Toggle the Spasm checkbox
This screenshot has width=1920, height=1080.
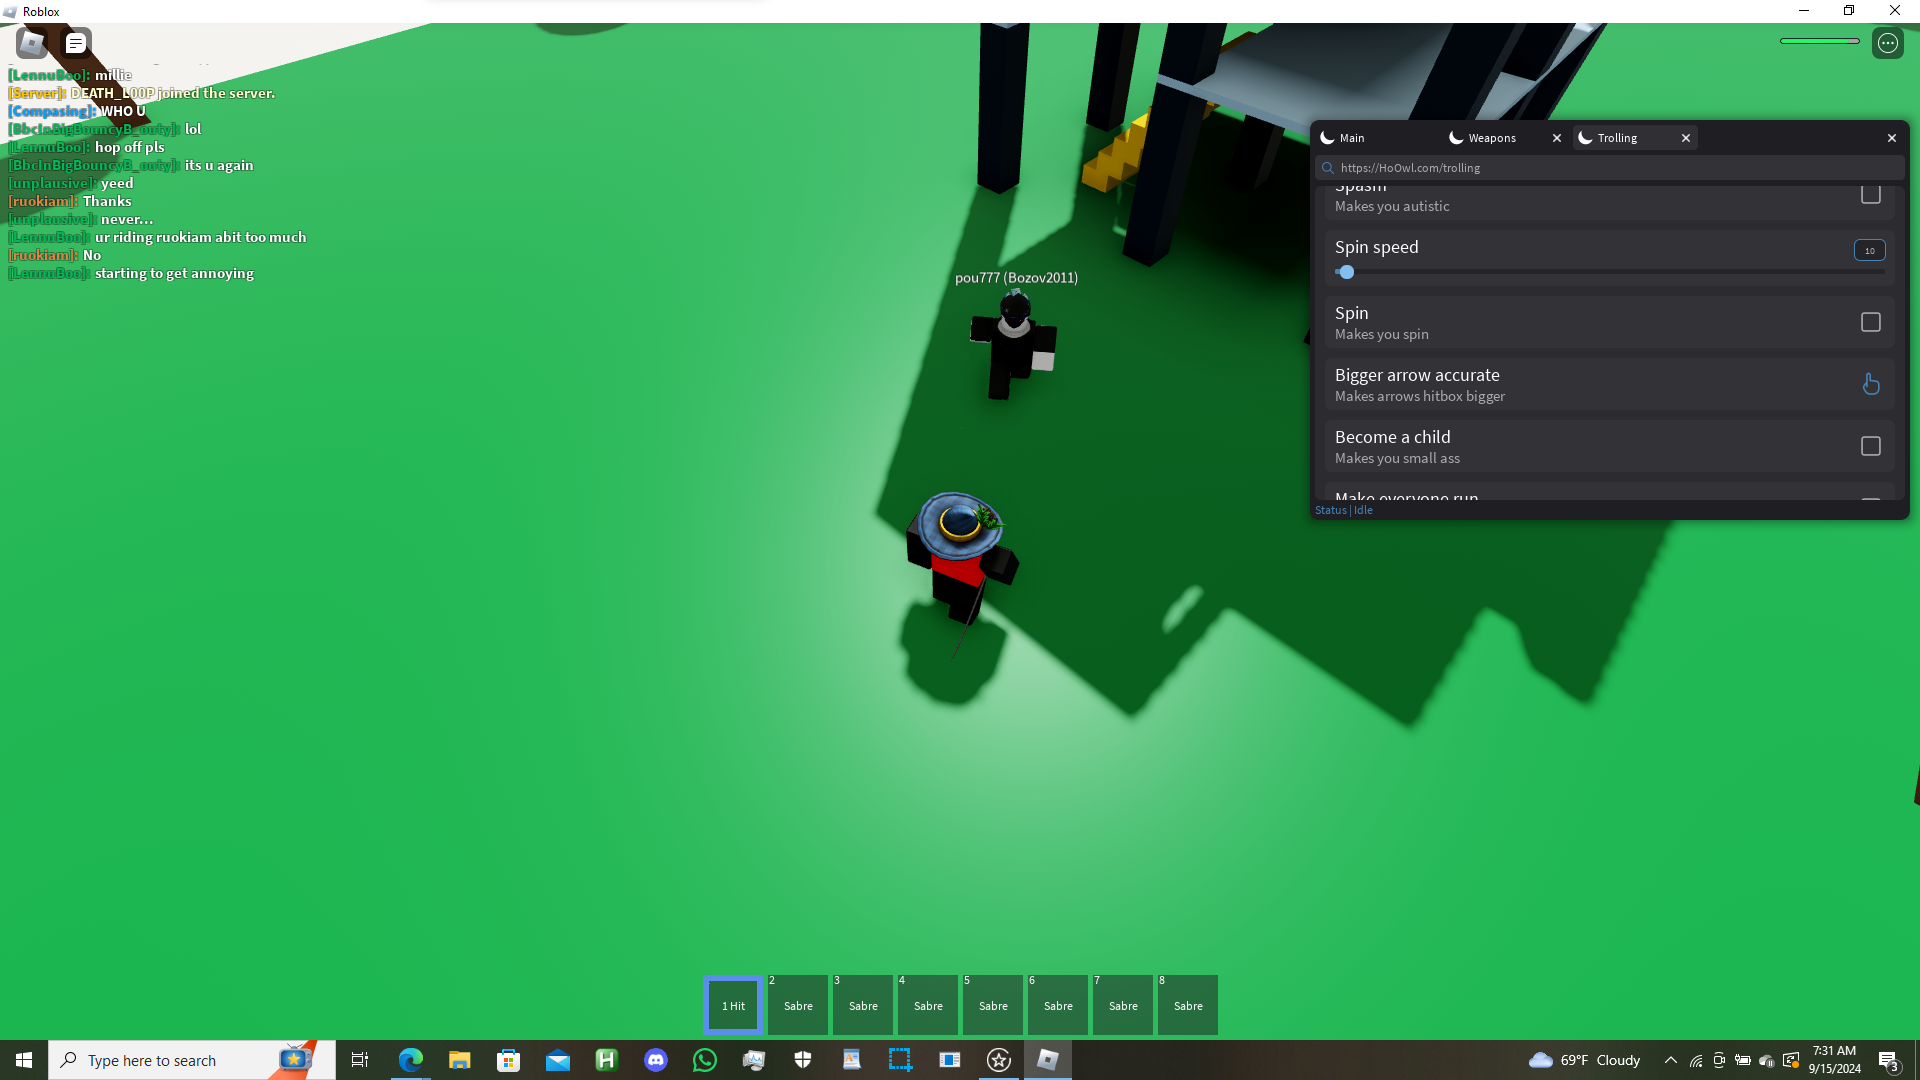[1870, 194]
